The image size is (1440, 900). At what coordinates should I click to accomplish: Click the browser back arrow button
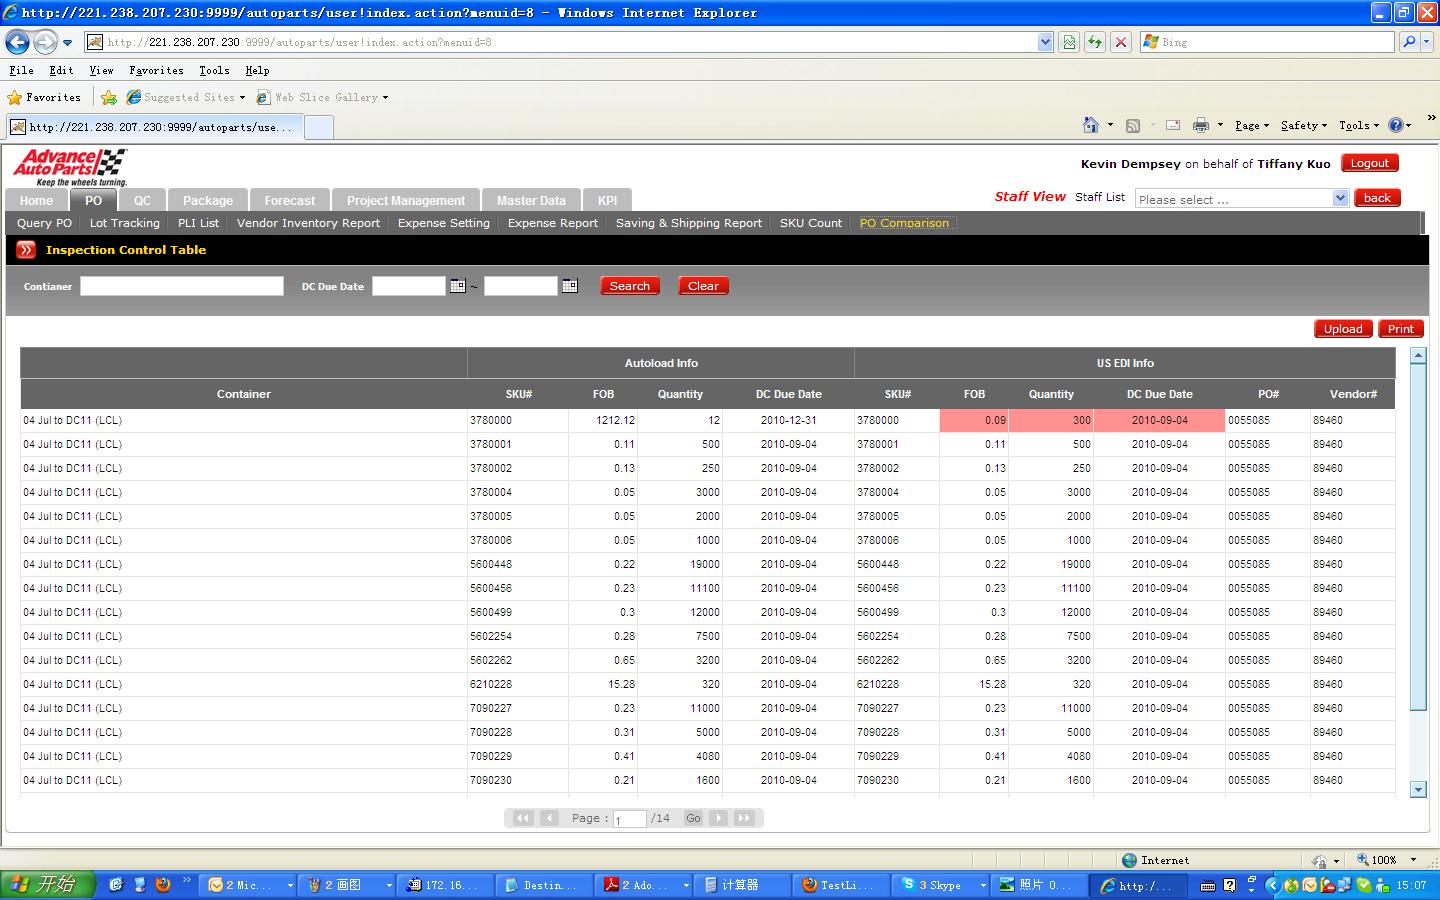(18, 42)
